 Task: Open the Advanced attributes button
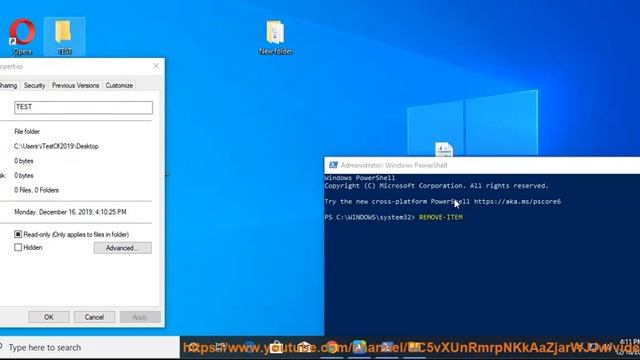tap(122, 248)
